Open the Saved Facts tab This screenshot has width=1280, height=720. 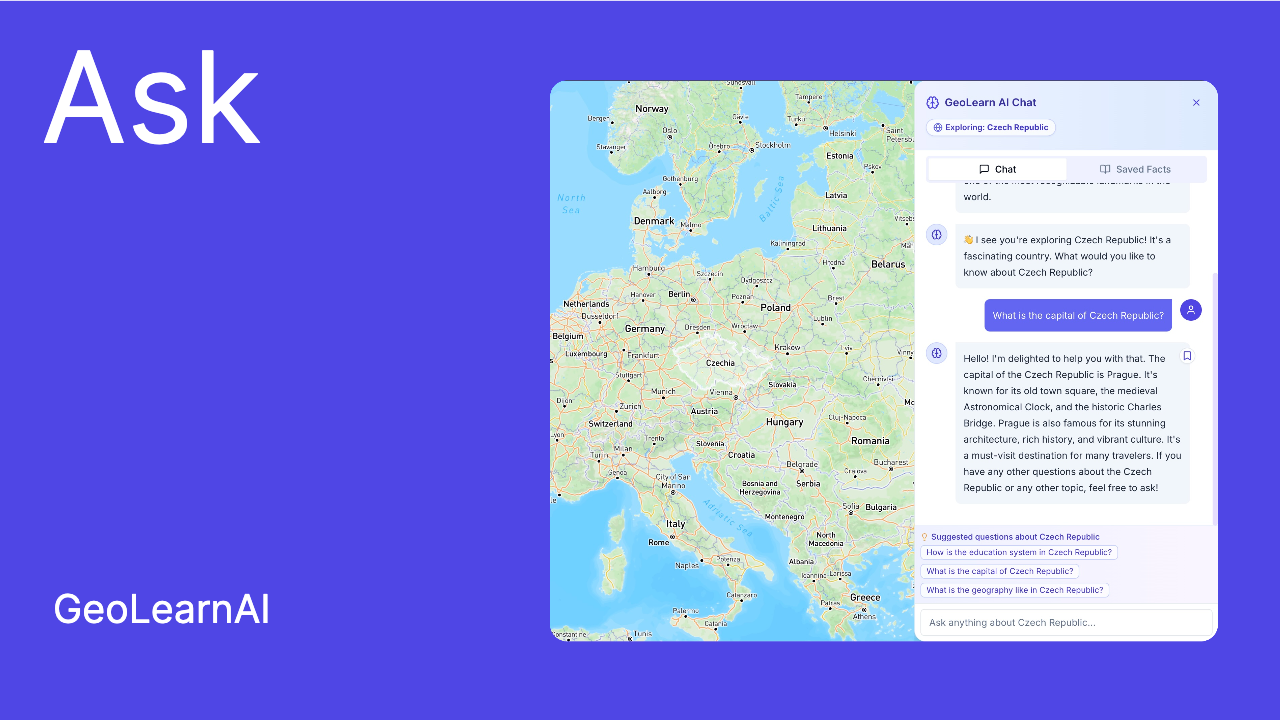click(x=1135, y=170)
